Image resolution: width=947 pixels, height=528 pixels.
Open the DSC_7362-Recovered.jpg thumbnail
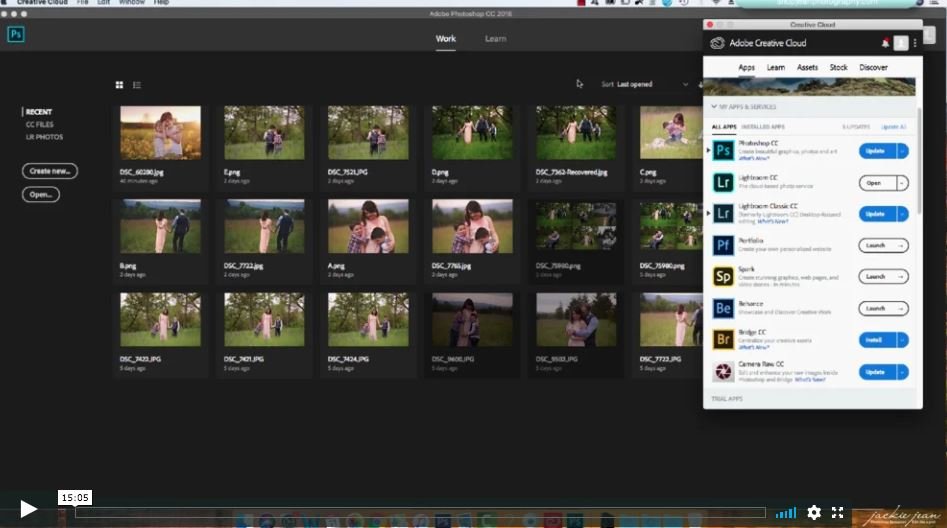[x=576, y=133]
